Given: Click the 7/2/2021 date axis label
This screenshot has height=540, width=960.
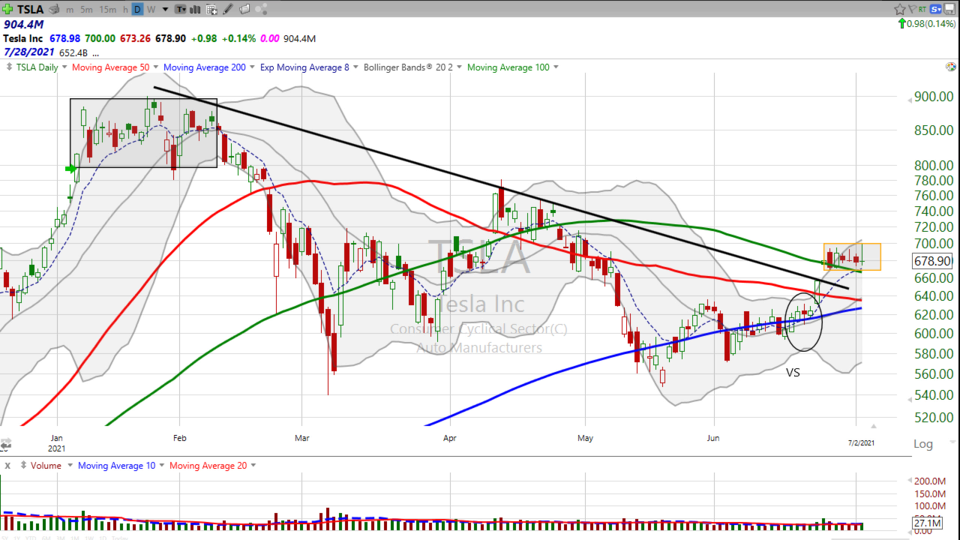Looking at the screenshot, I should [x=861, y=443].
